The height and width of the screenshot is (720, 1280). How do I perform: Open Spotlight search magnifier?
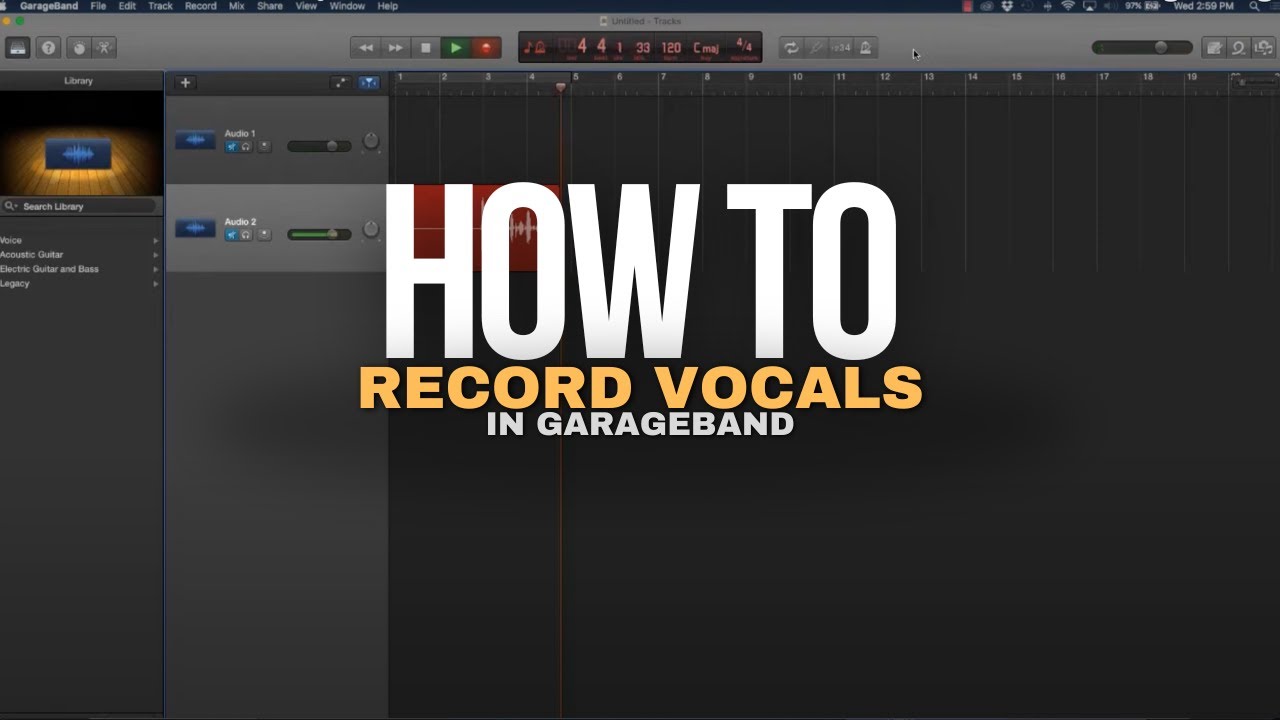click(x=1254, y=6)
